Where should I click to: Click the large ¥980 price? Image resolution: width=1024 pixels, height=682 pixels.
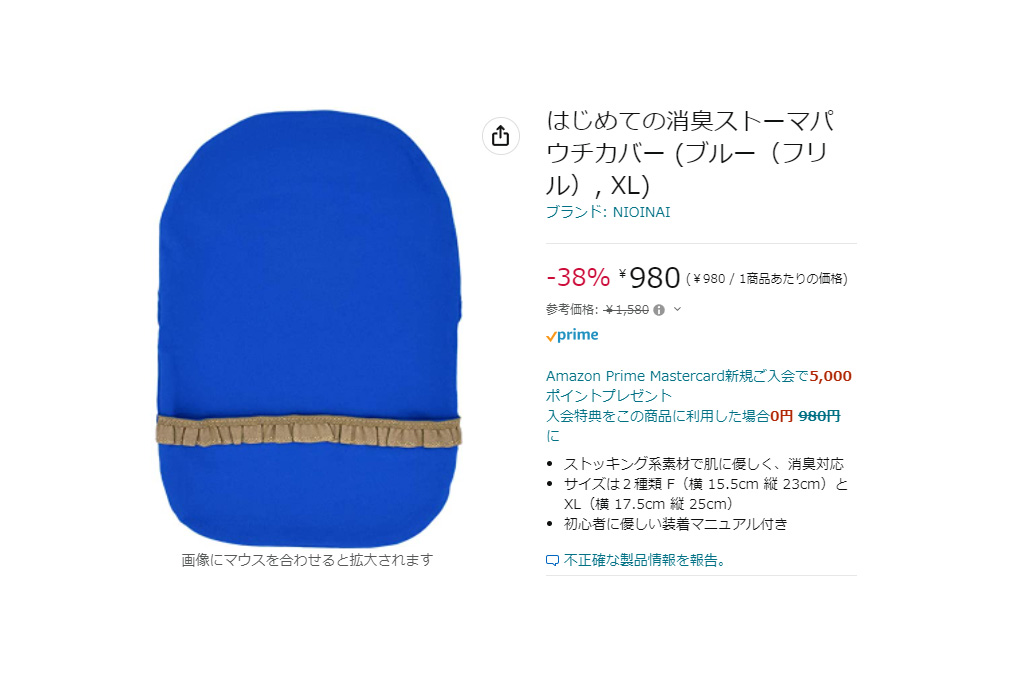point(650,278)
